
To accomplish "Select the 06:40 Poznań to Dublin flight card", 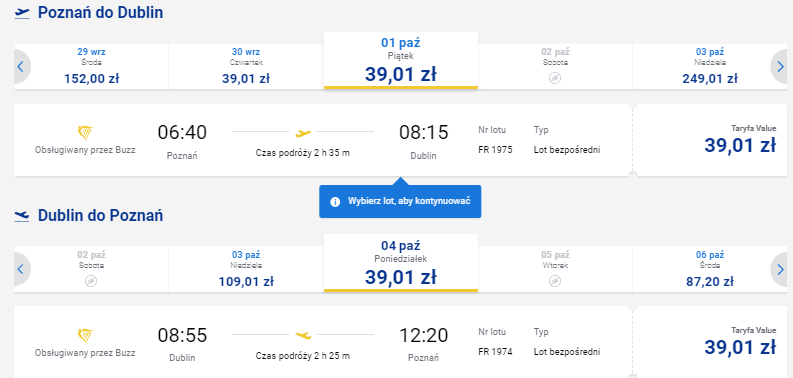I will pyautogui.click(x=323, y=140).
